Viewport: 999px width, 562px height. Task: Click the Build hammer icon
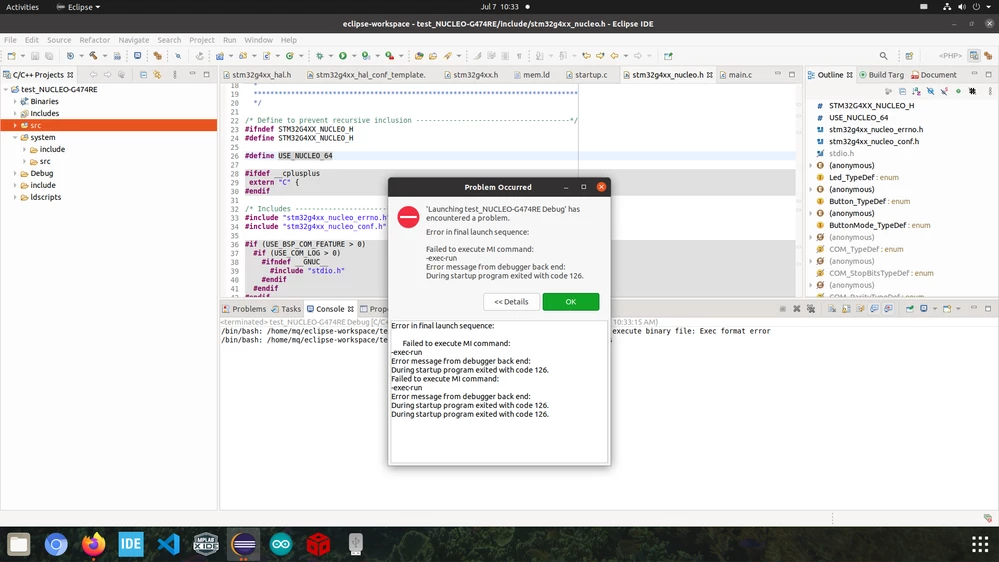tap(93, 56)
